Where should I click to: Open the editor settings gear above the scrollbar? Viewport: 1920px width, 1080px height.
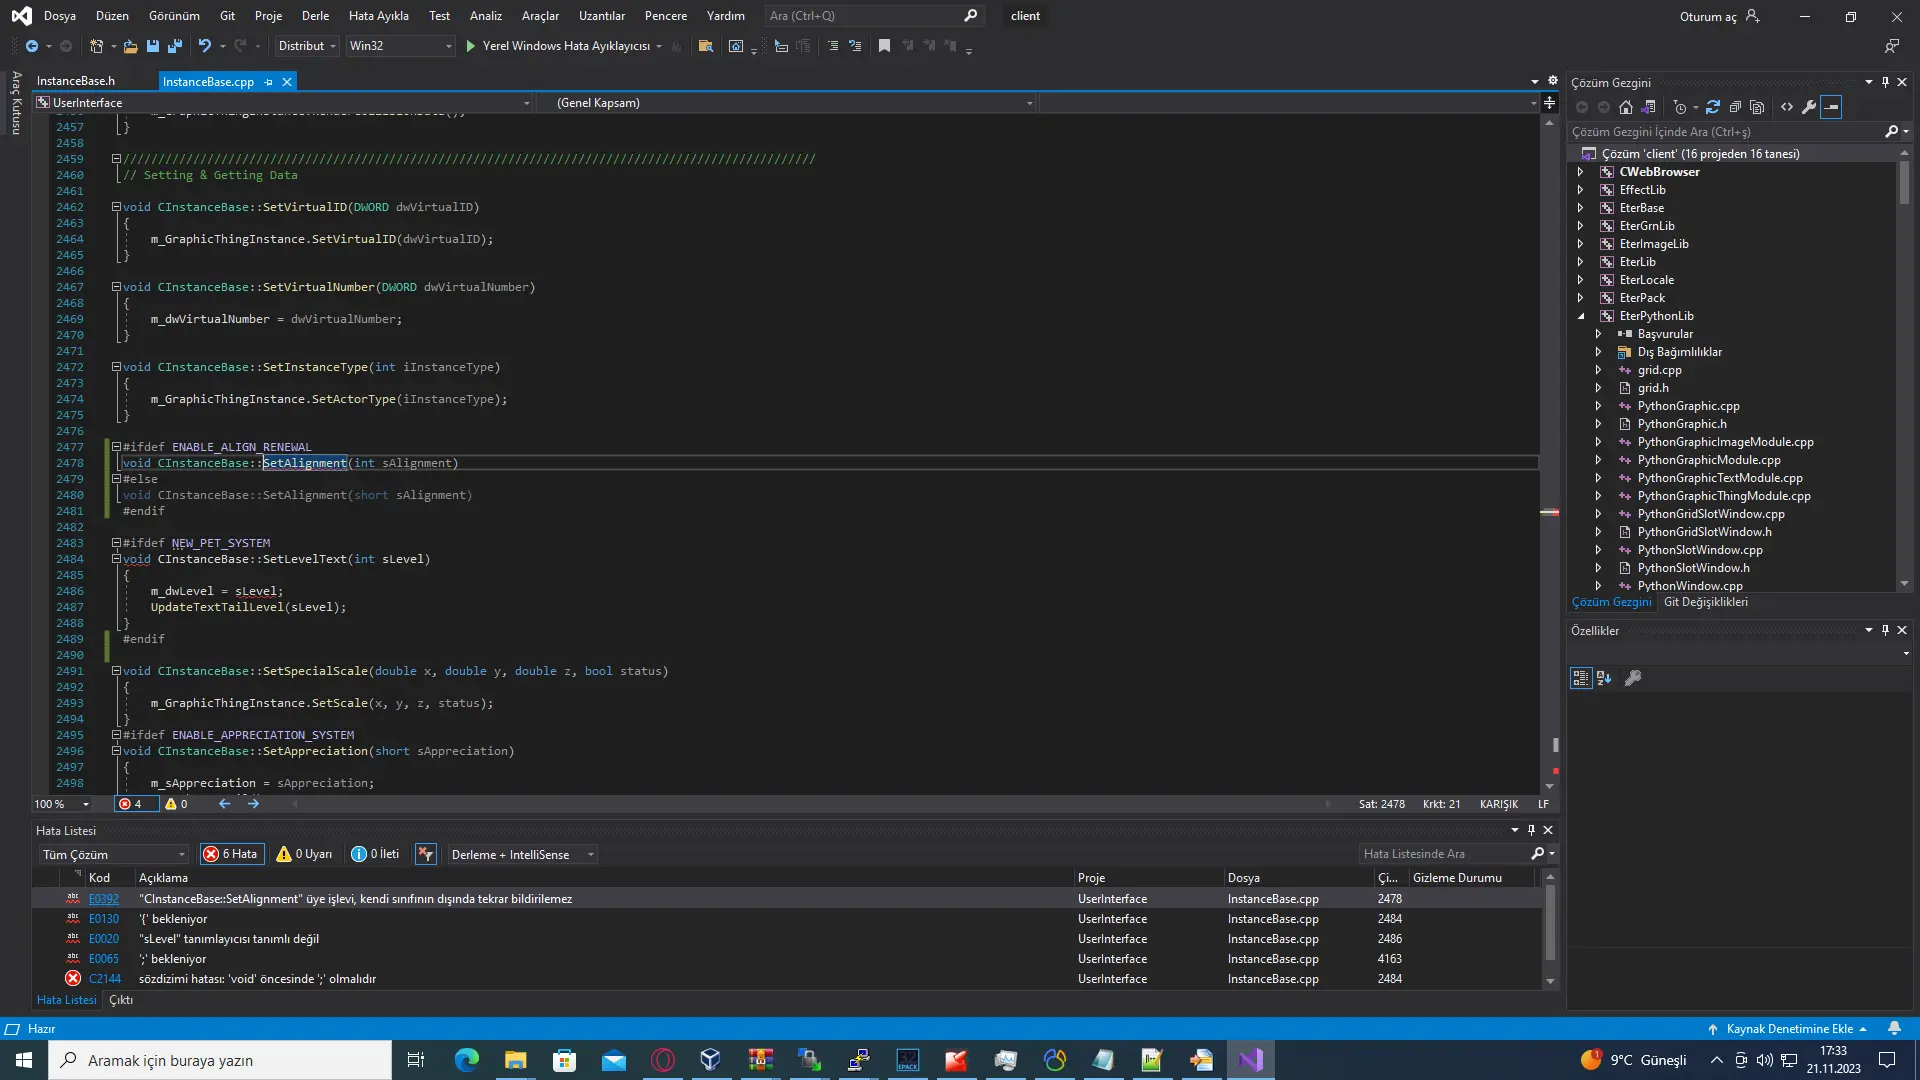pyautogui.click(x=1553, y=81)
